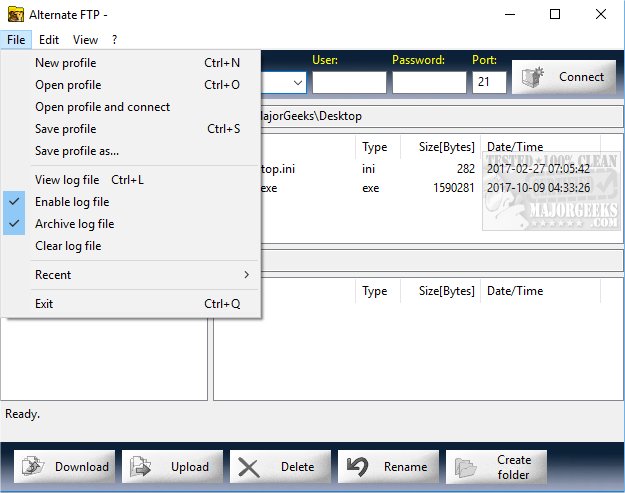This screenshot has height=493, width=625.
Task: Open the ? help menu
Action: point(114,40)
